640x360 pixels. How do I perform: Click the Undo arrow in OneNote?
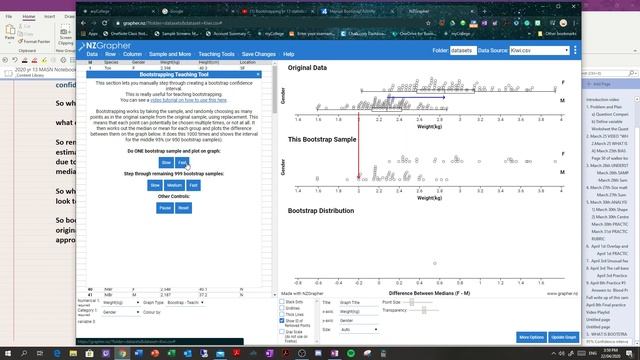[14, 60]
